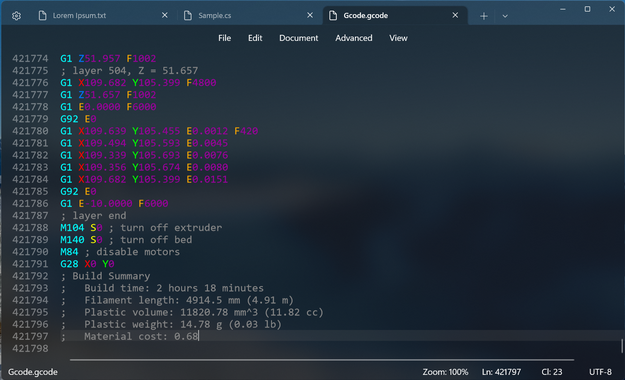Click 'M104' turn off extruder line
Screen dimensions: 625x380
tap(72, 228)
